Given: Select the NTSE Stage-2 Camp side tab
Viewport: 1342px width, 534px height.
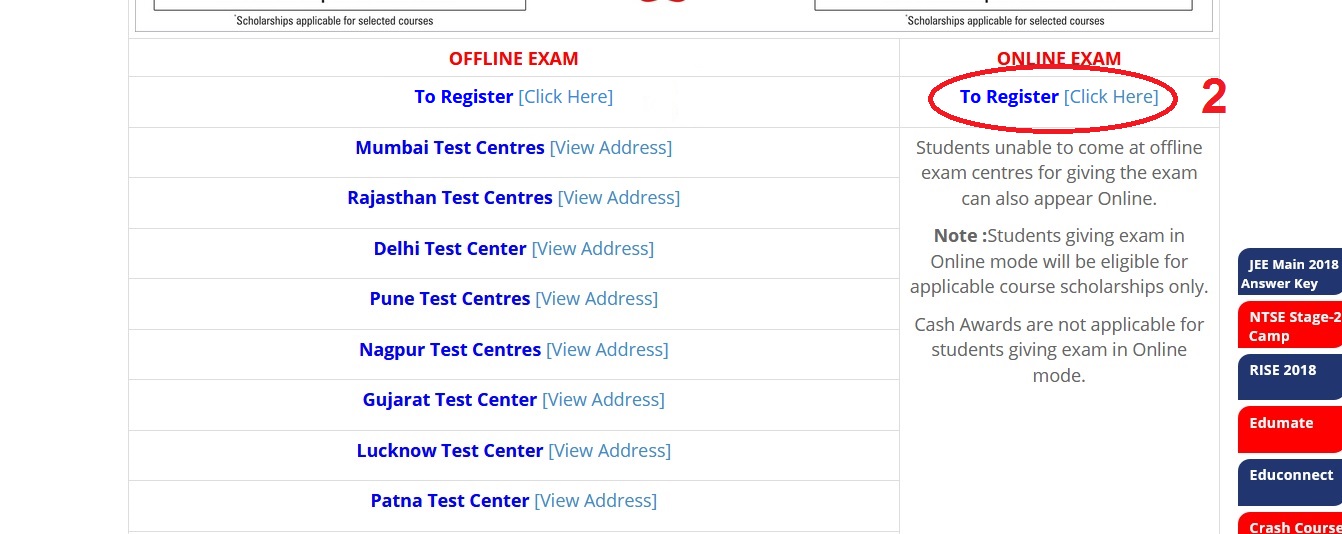Looking at the screenshot, I should 1289,327.
